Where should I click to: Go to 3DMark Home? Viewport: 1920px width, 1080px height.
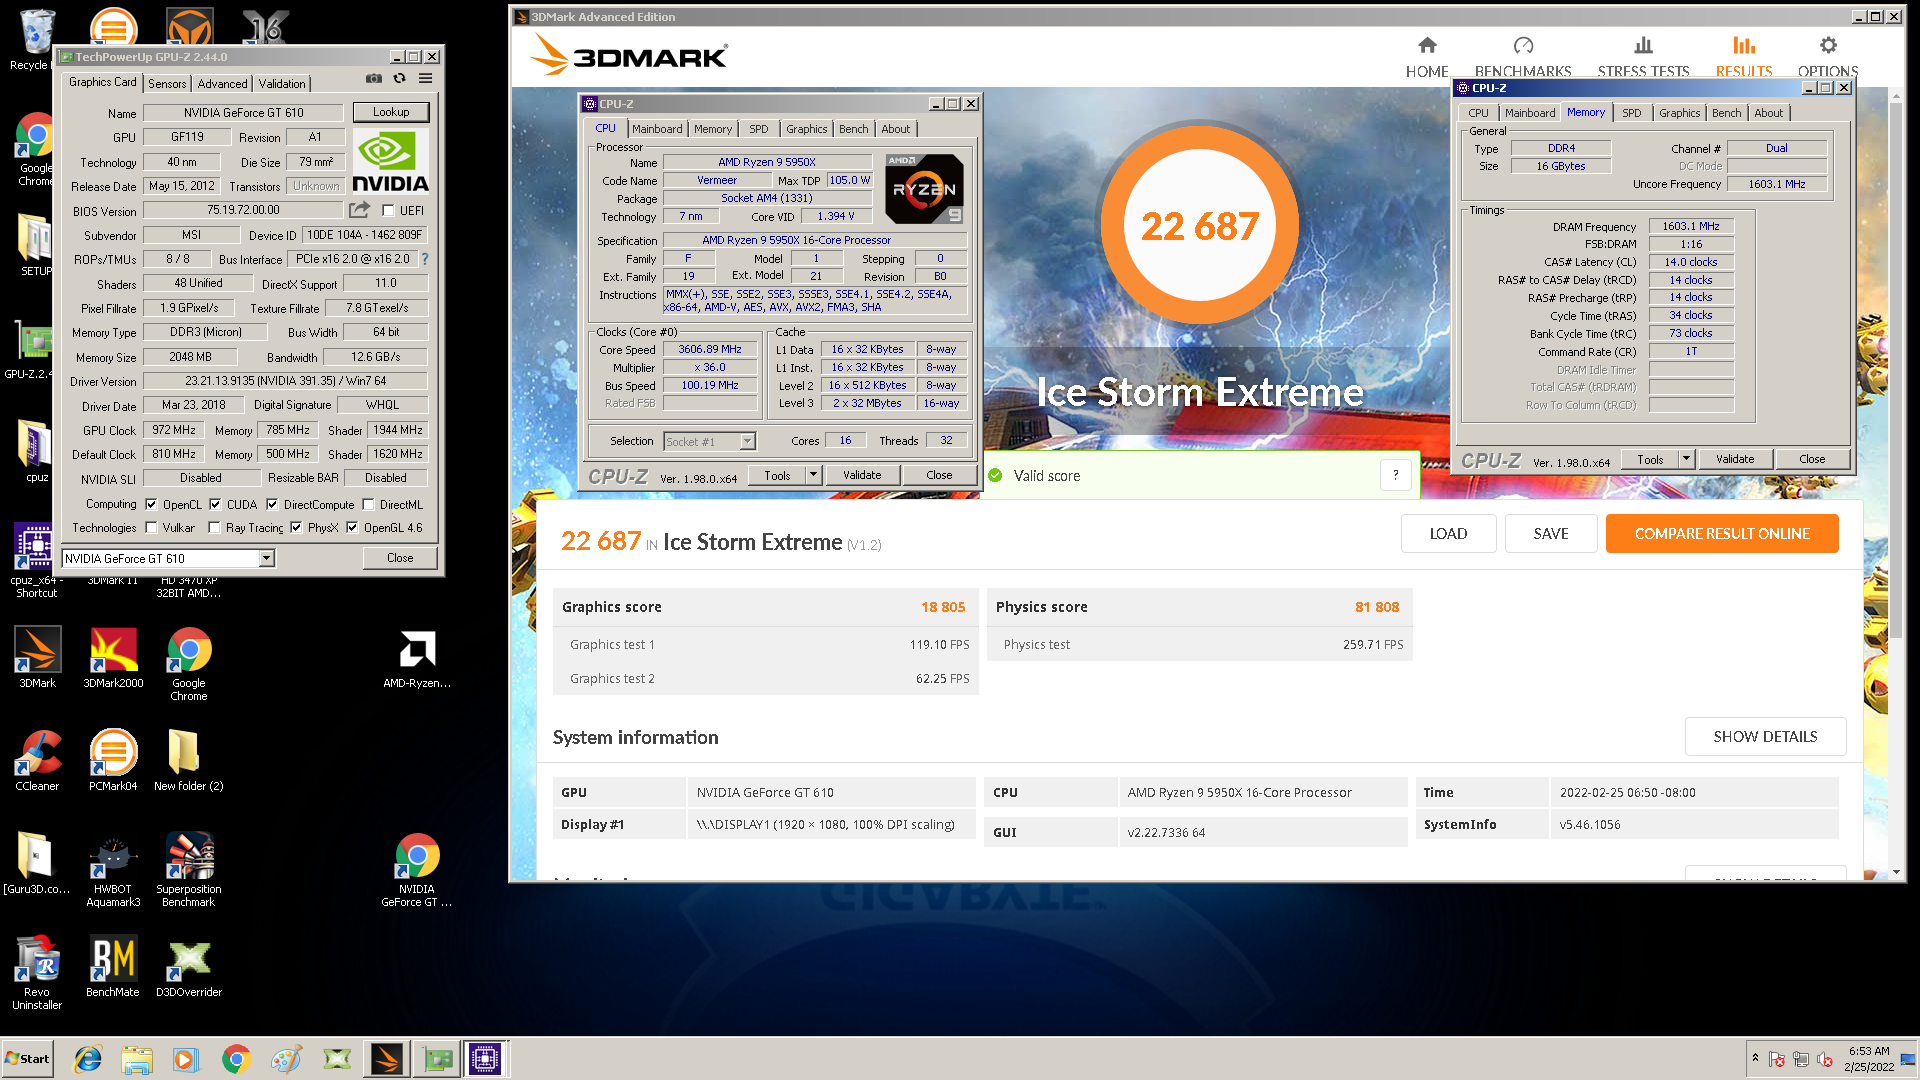point(1427,57)
